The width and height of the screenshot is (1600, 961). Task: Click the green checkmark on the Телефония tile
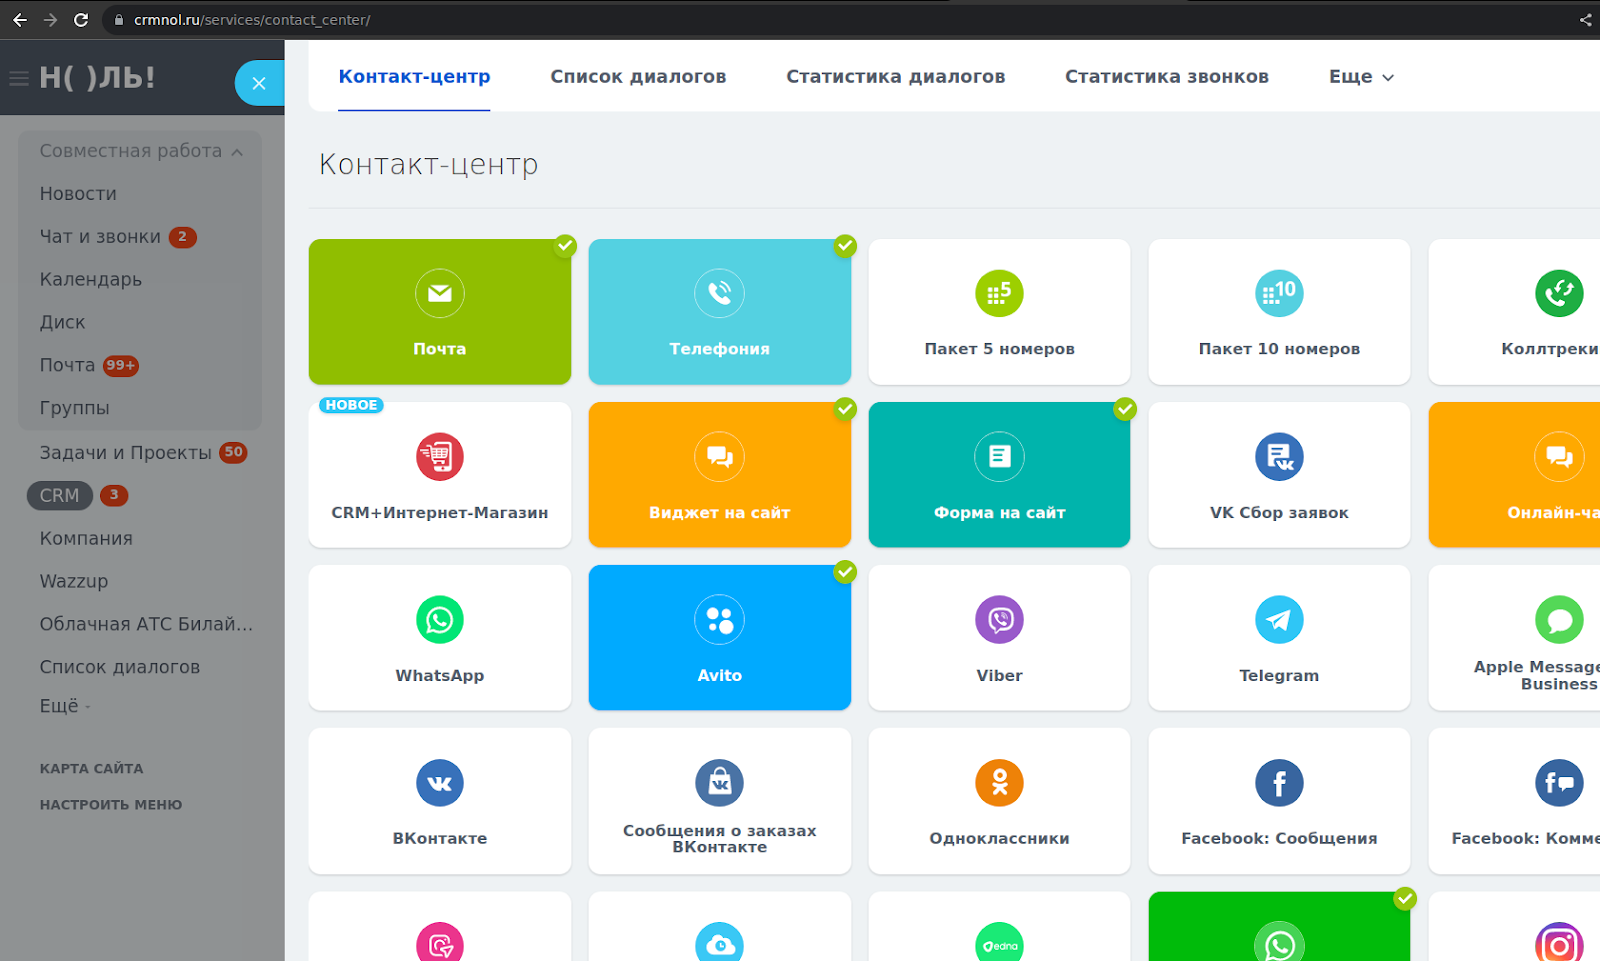pyautogui.click(x=846, y=245)
